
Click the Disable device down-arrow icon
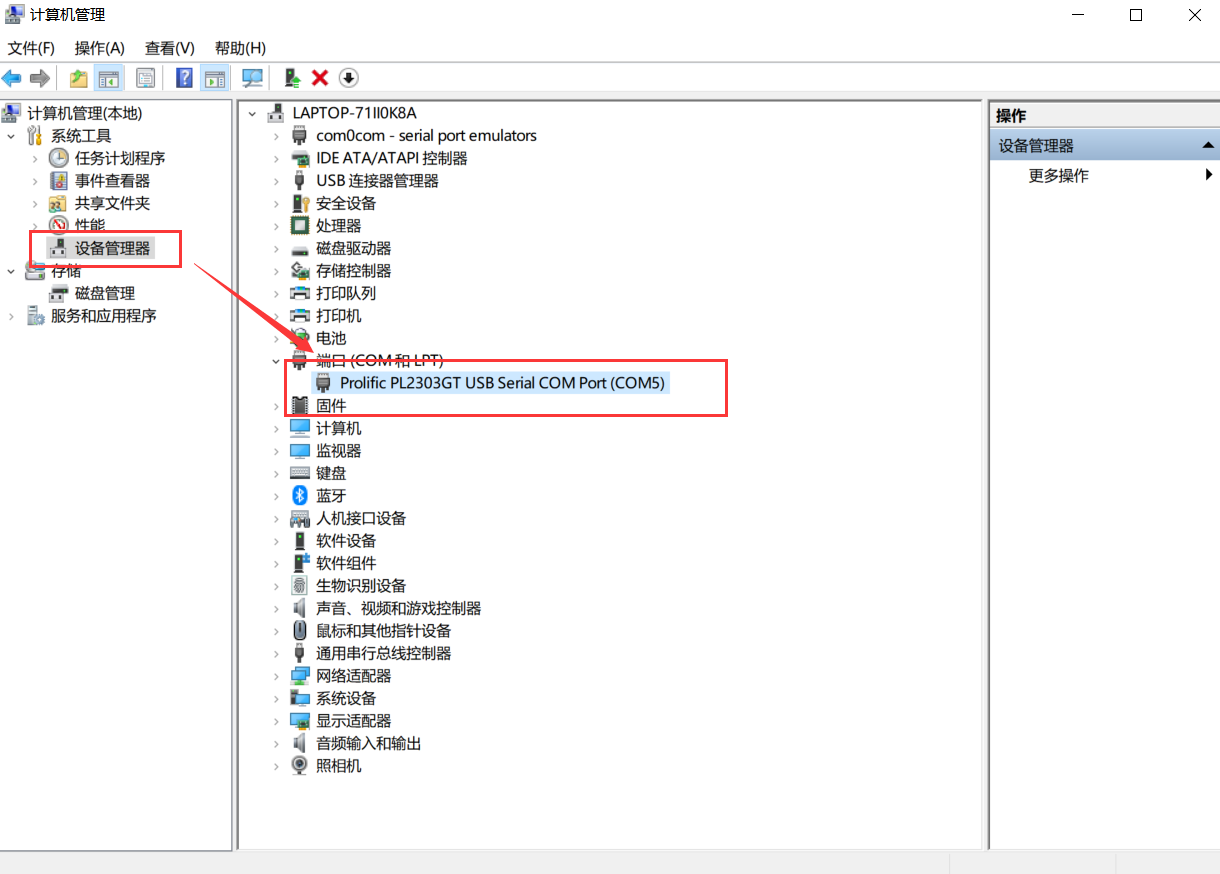click(x=348, y=78)
